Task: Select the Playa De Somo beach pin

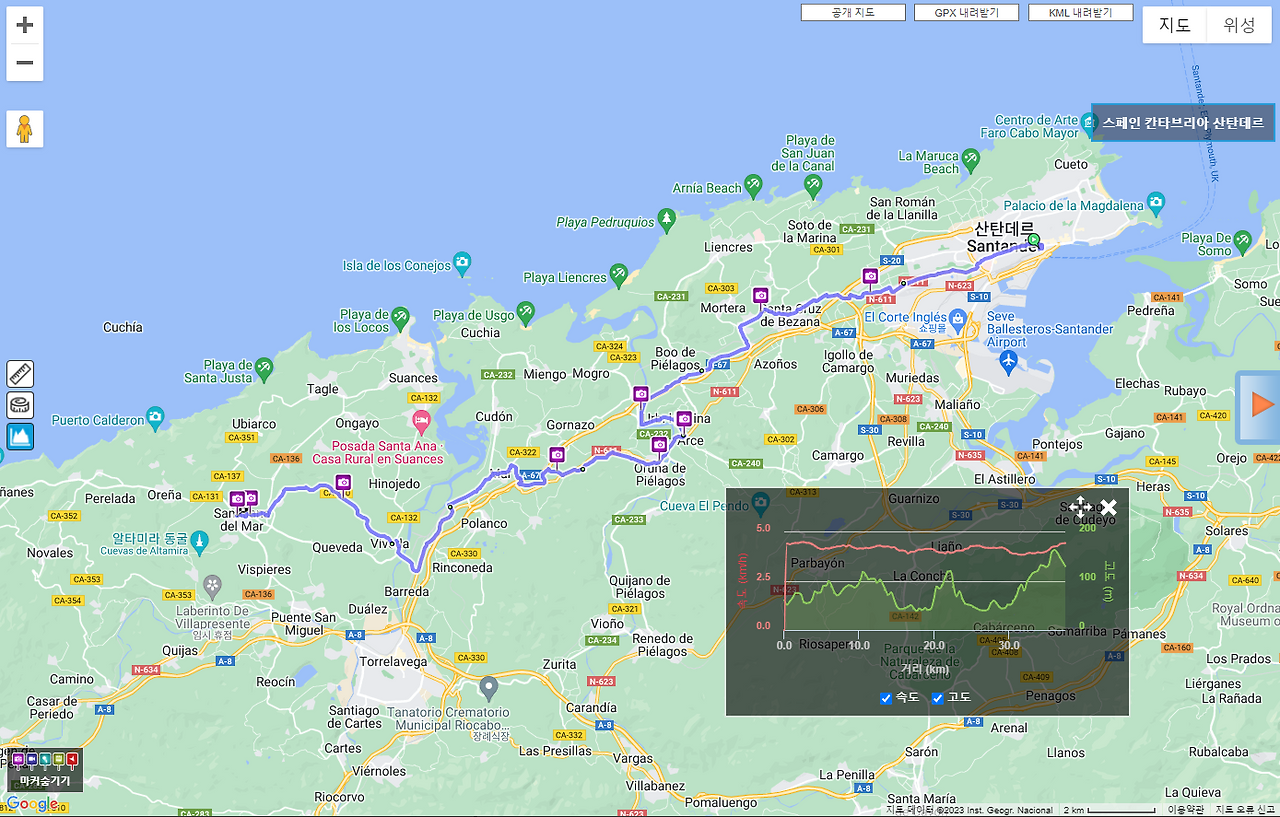Action: click(x=1242, y=240)
